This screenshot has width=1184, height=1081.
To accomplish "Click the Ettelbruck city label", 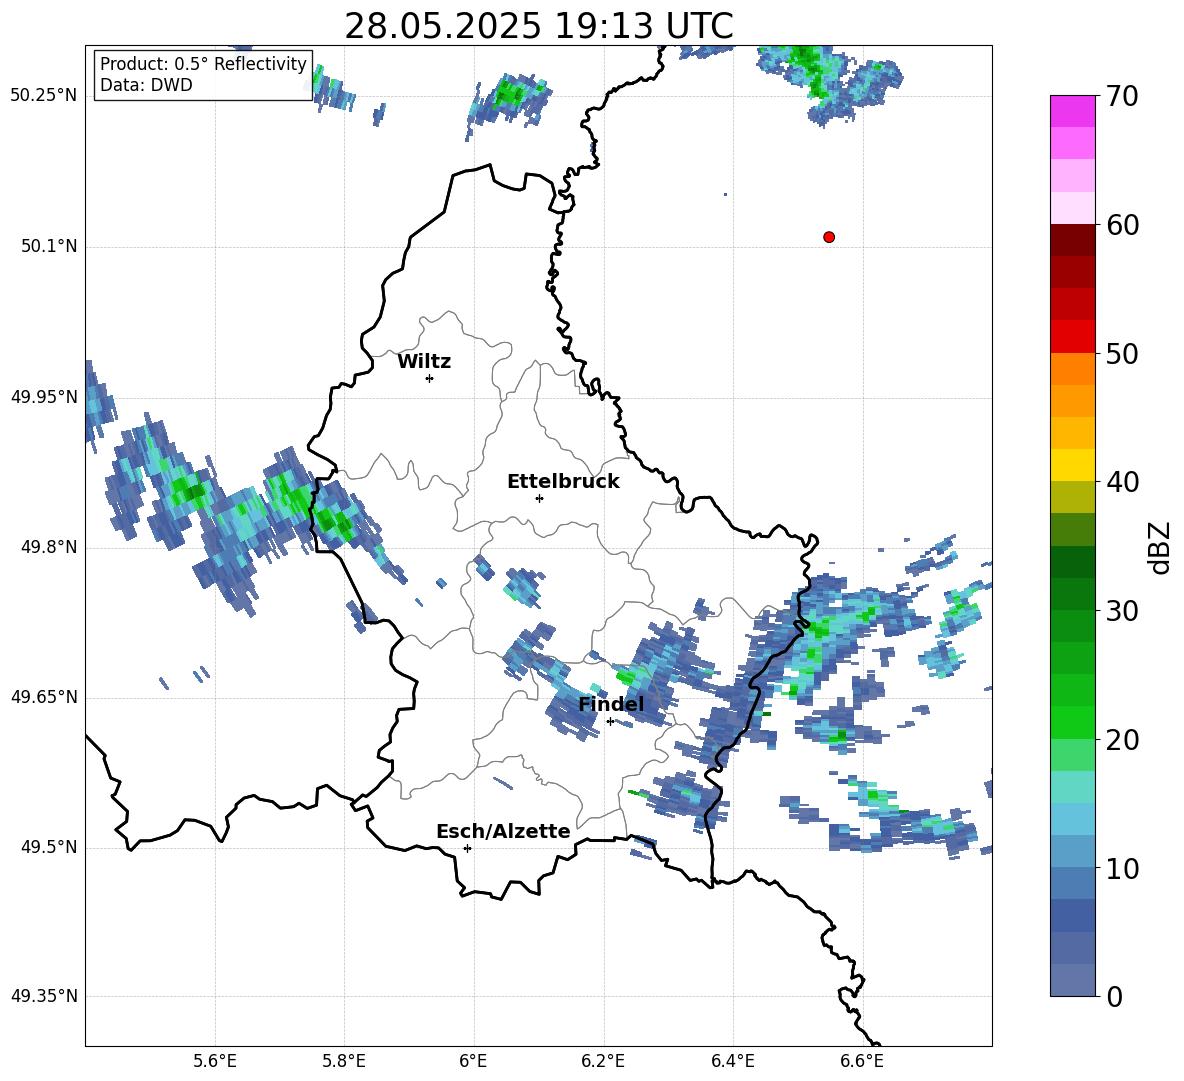I will 563,482.
